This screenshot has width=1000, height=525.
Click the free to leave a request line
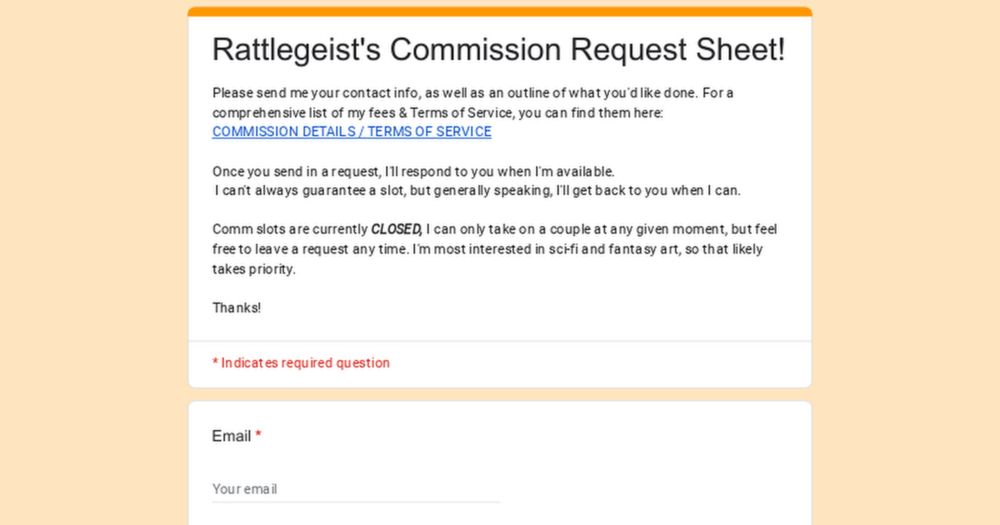coord(487,249)
